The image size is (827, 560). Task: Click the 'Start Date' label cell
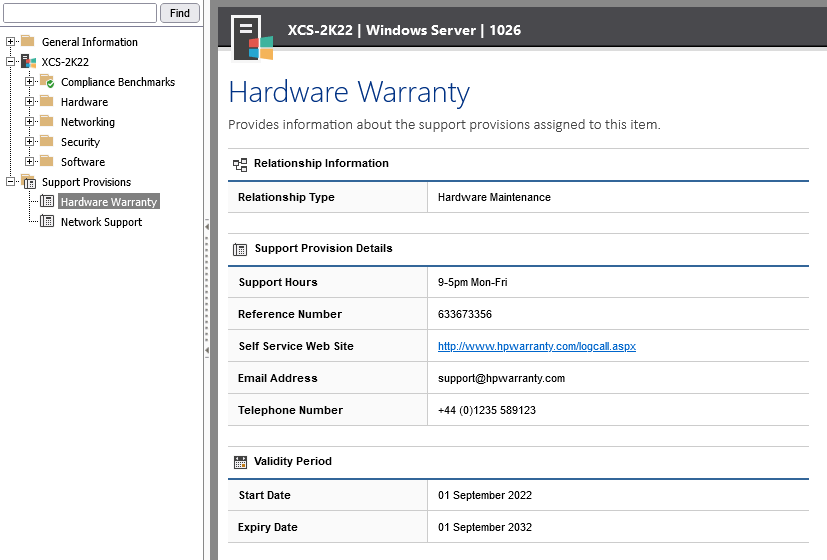(x=328, y=495)
